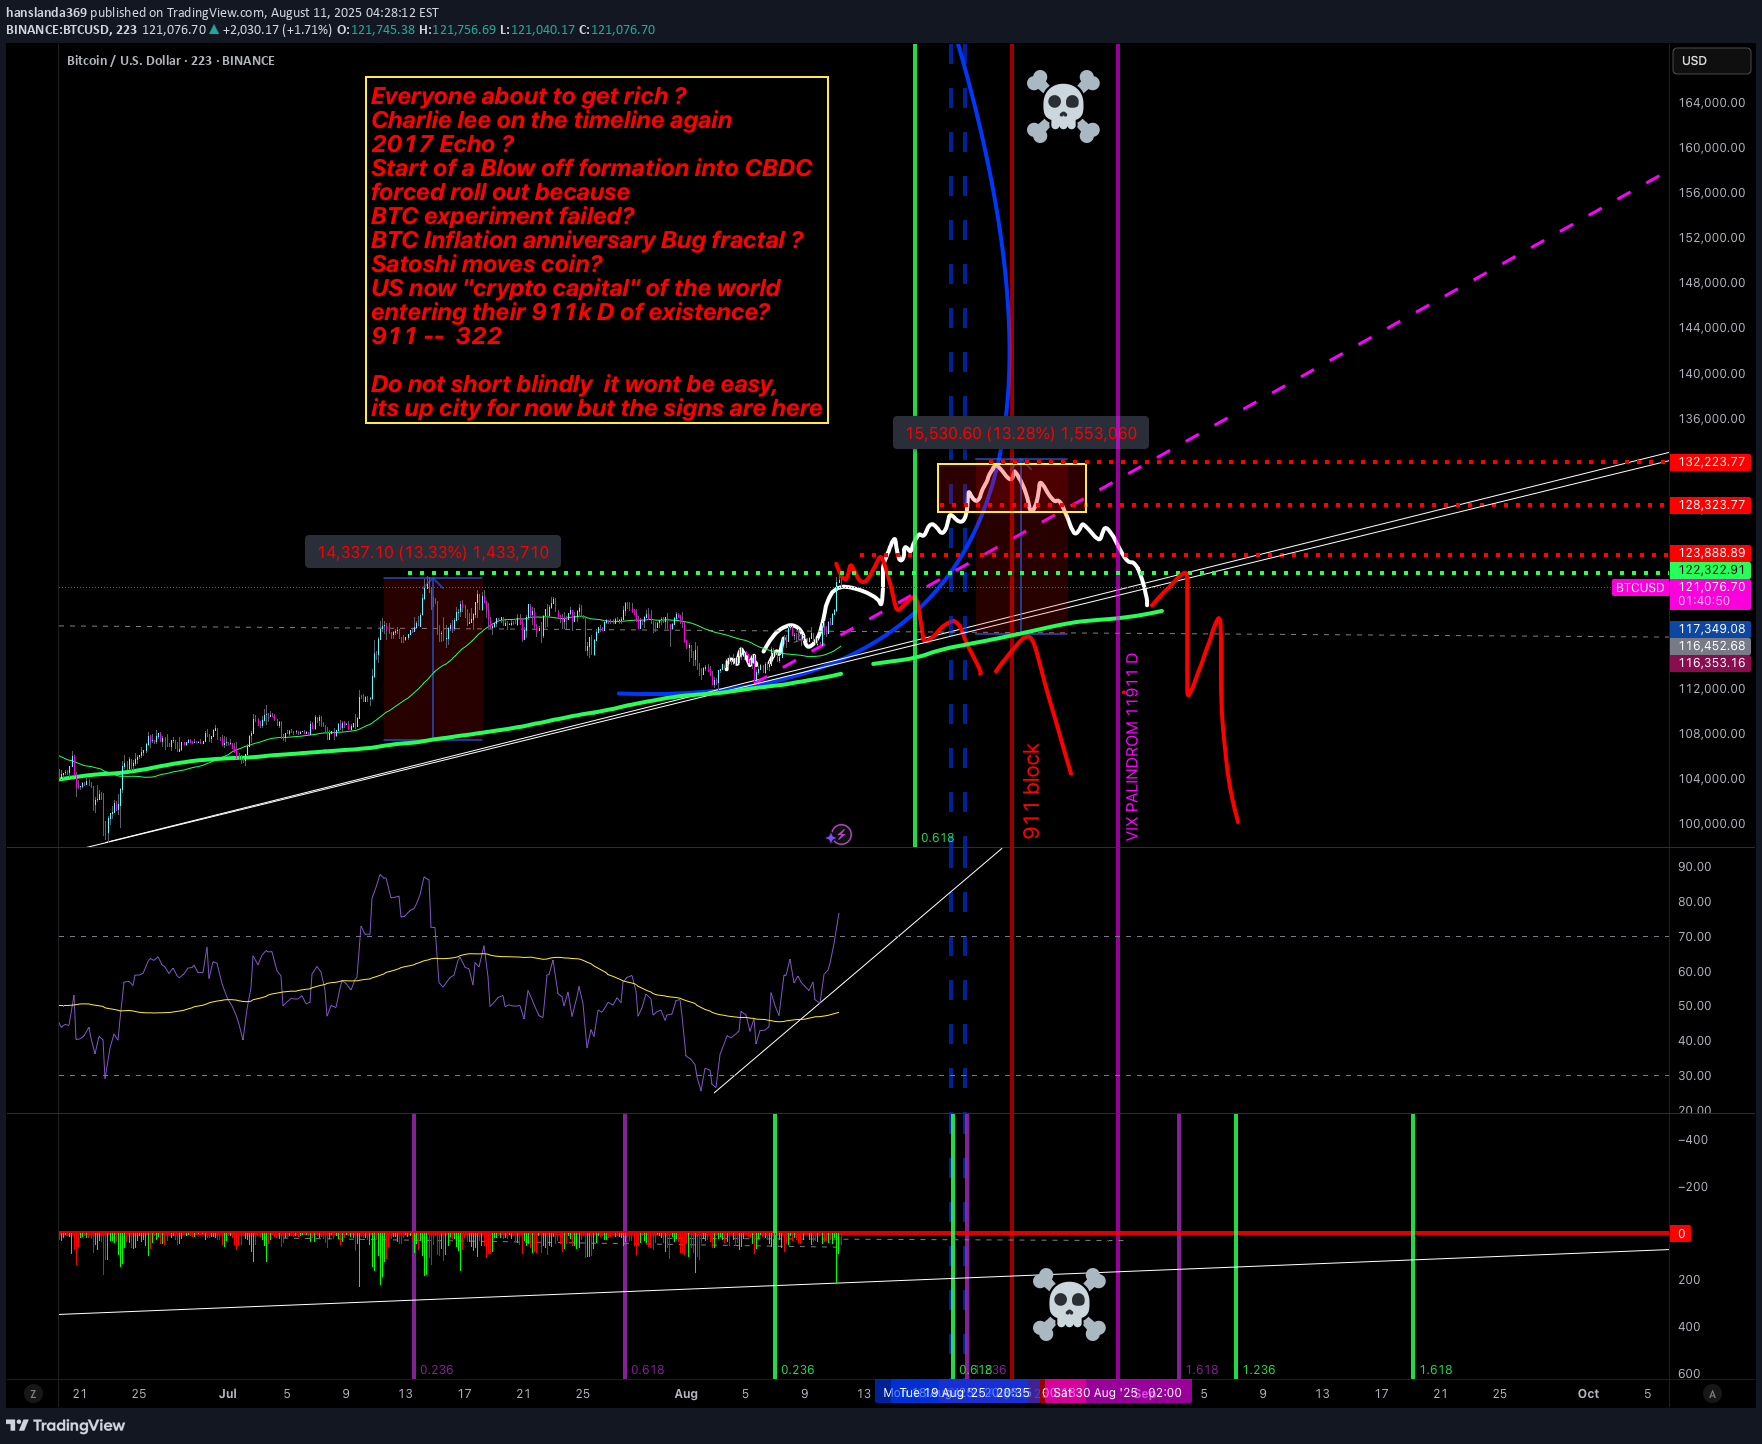Click the 70.00 RSI axis label

(x=1694, y=937)
